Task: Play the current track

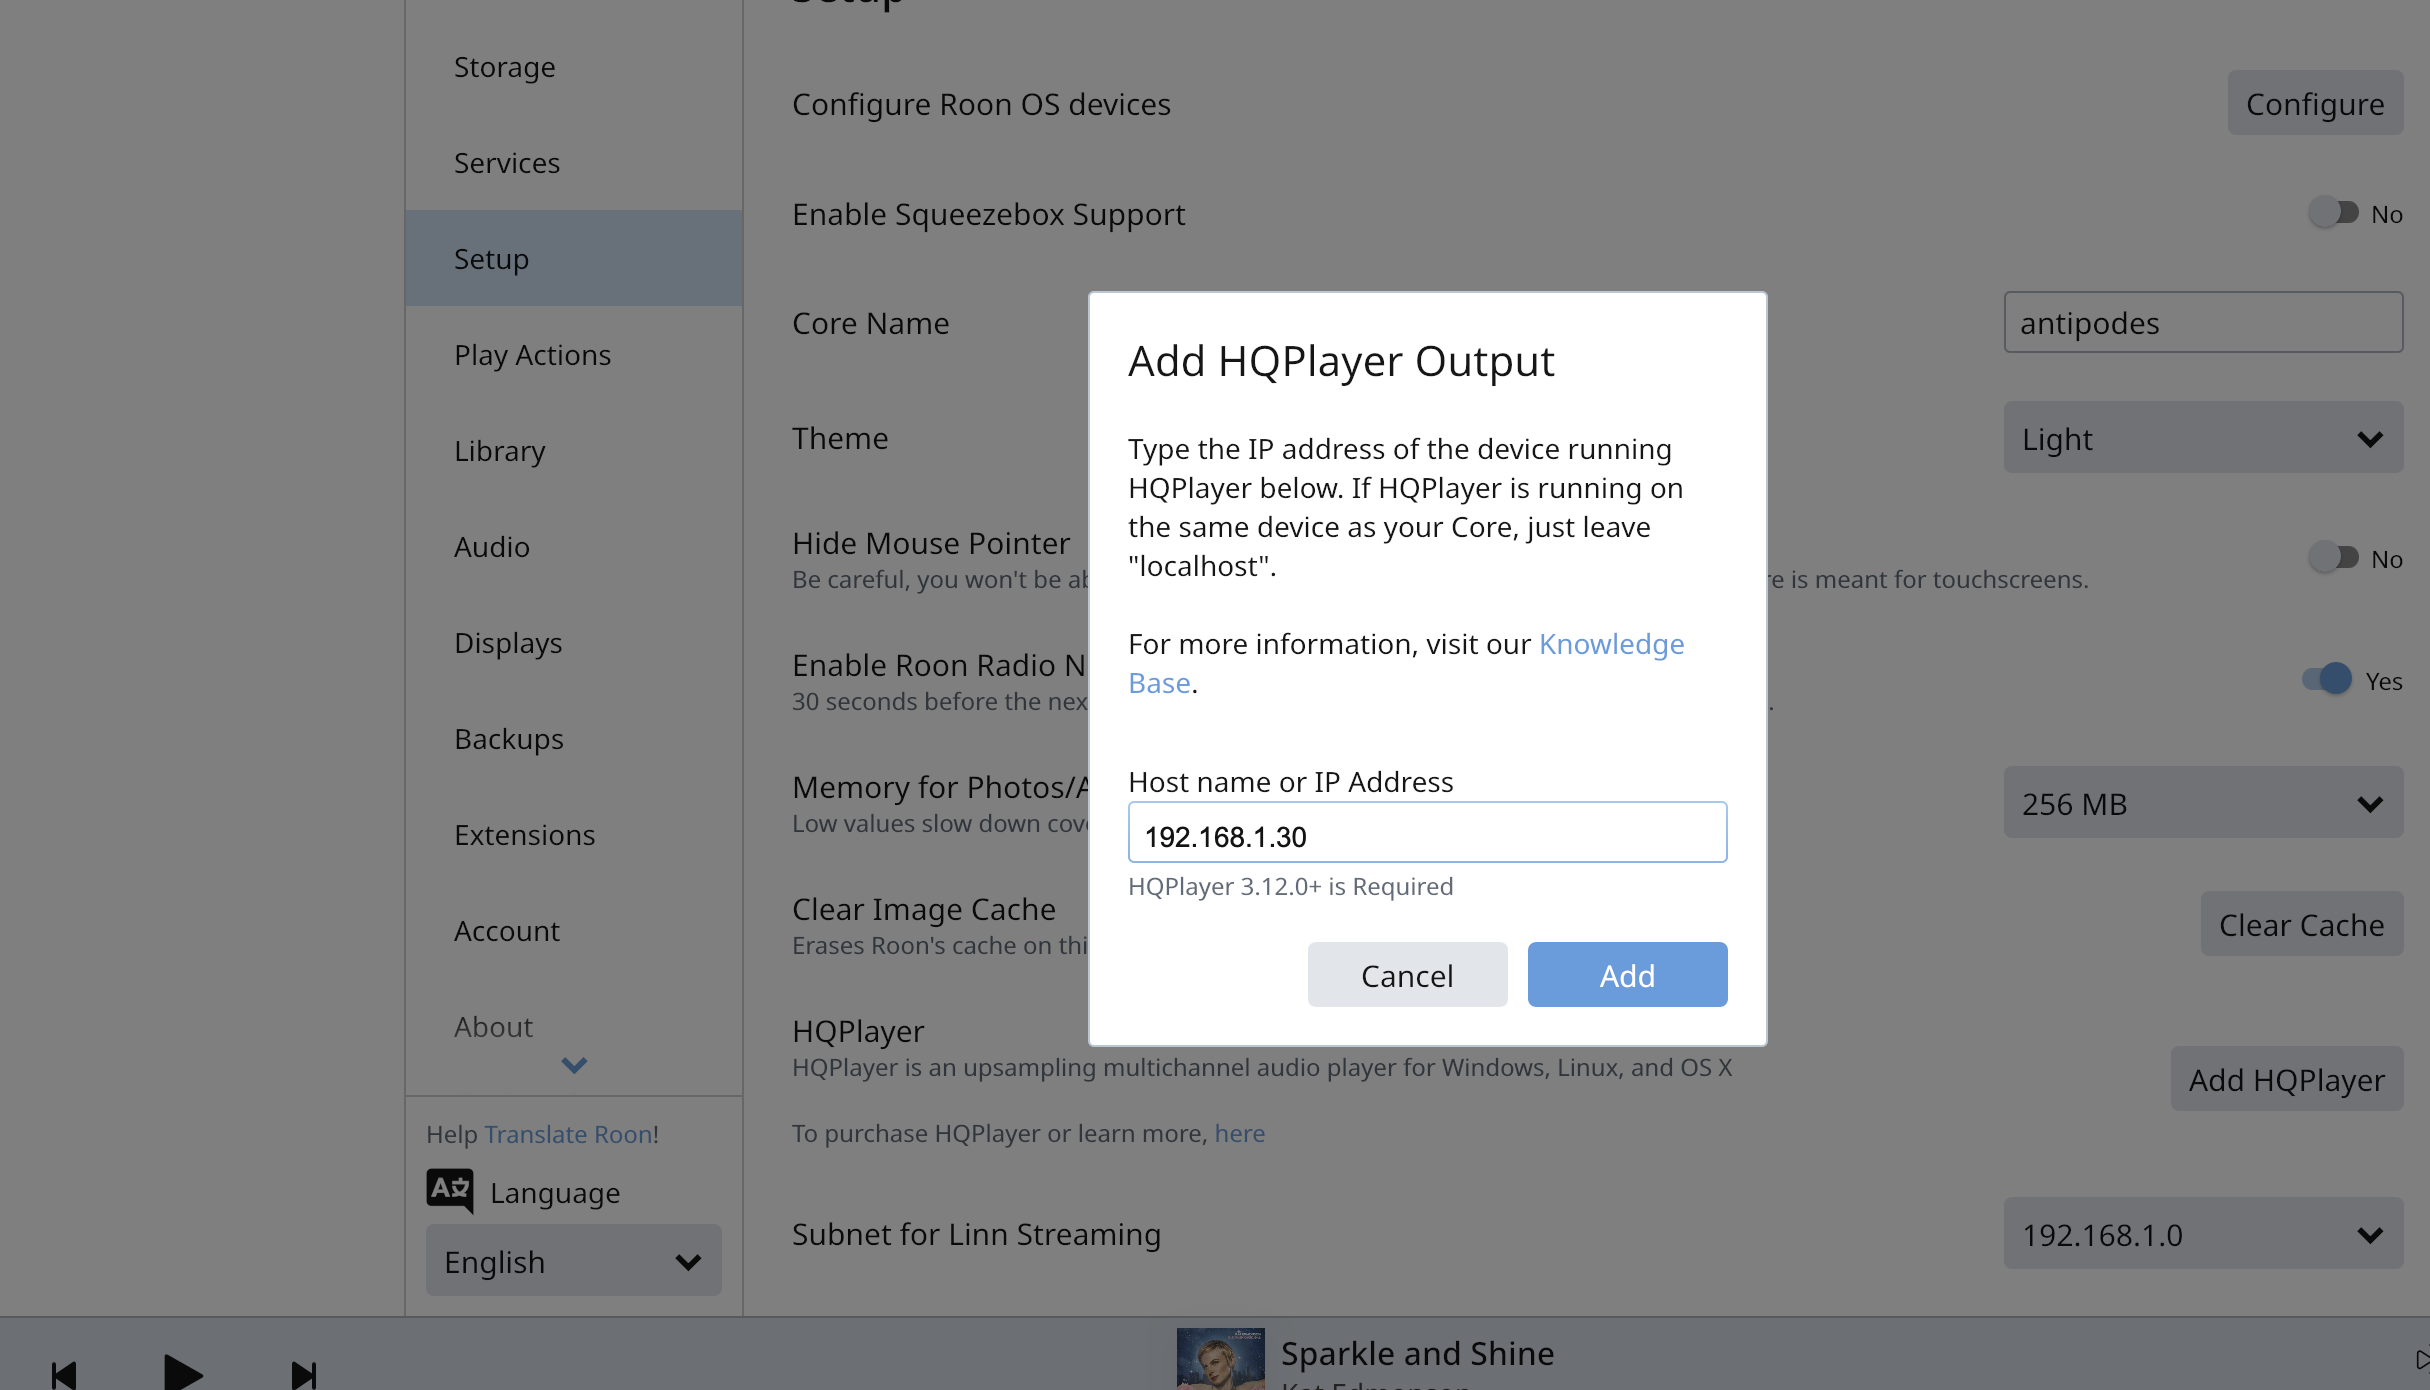Action: (x=182, y=1372)
